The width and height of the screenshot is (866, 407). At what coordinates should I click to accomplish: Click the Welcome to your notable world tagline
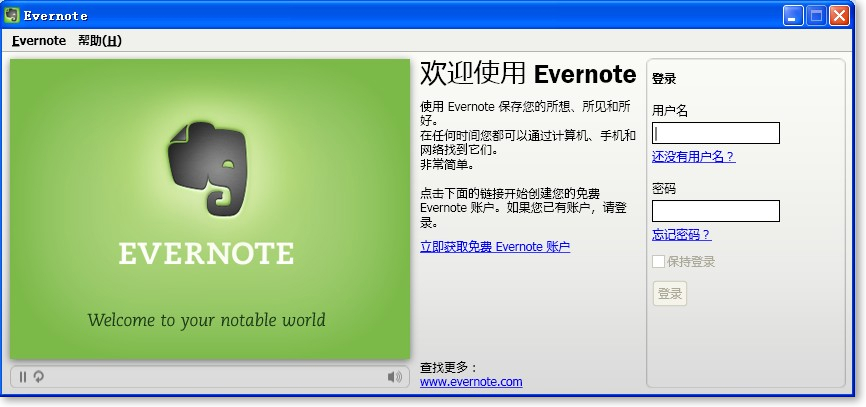(207, 320)
